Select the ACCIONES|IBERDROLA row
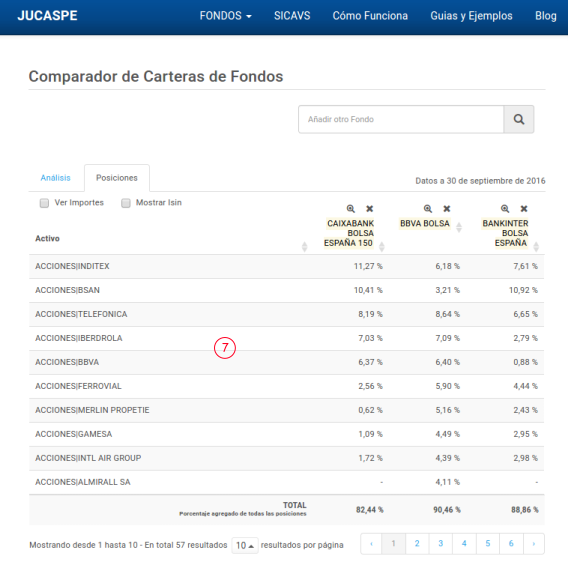 [287, 338]
